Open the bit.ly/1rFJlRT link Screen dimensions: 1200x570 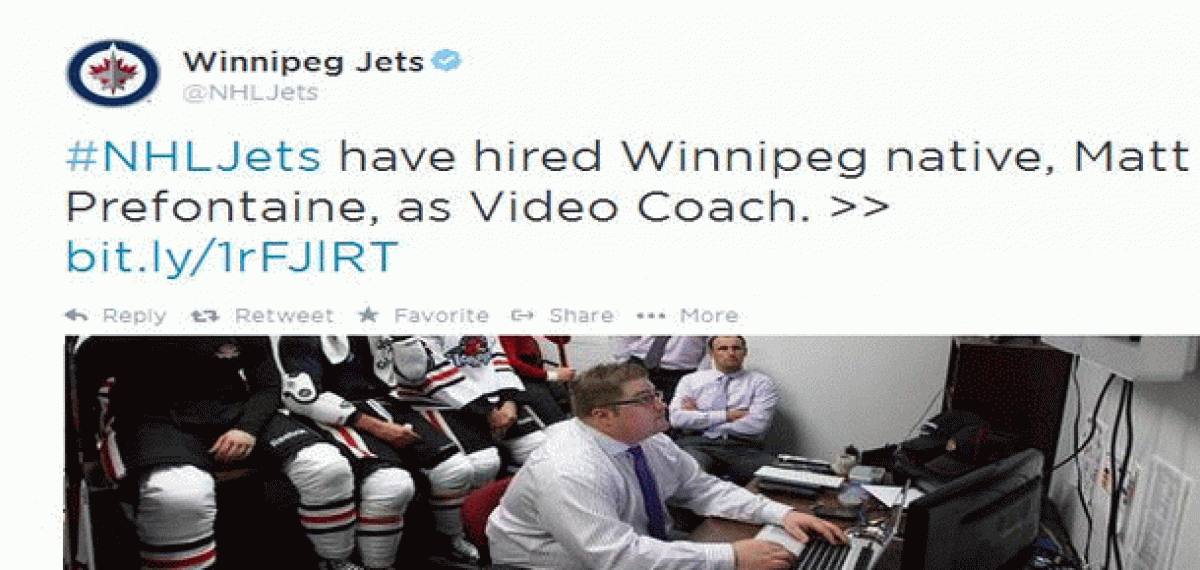click(232, 257)
